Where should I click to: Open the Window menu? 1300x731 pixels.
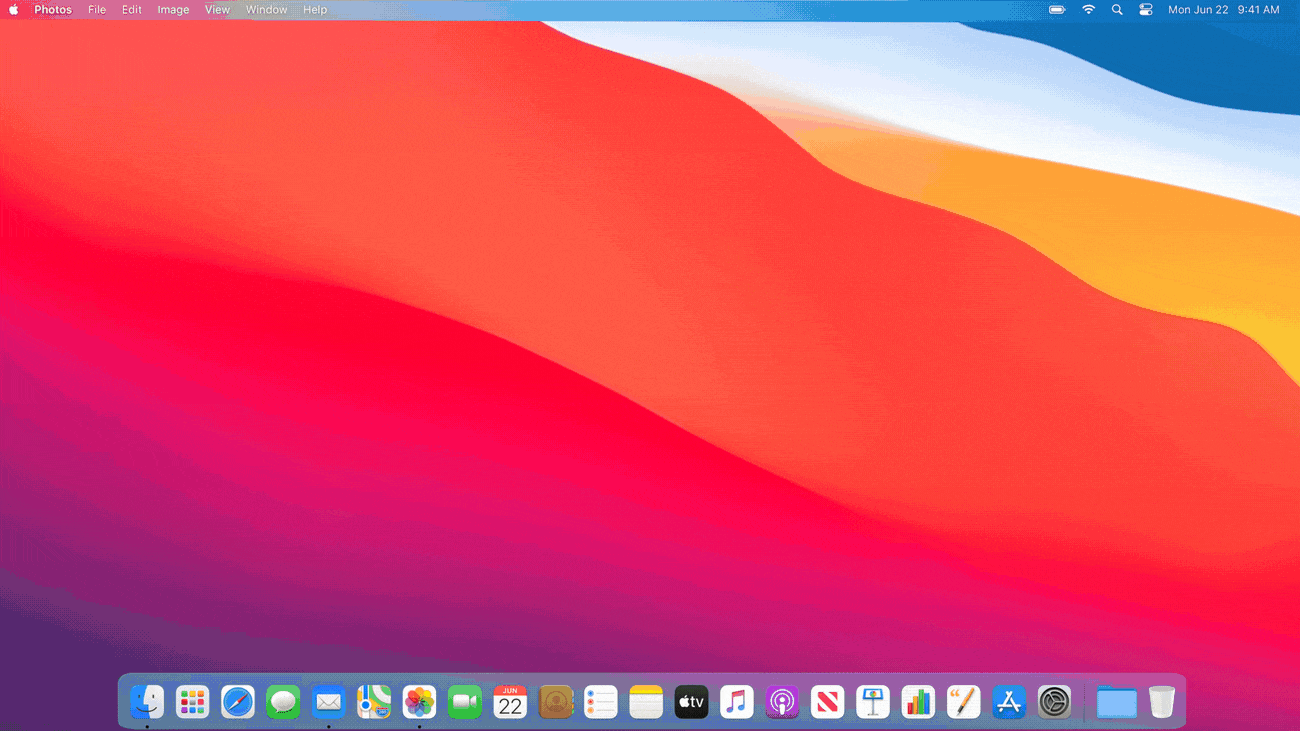(266, 10)
